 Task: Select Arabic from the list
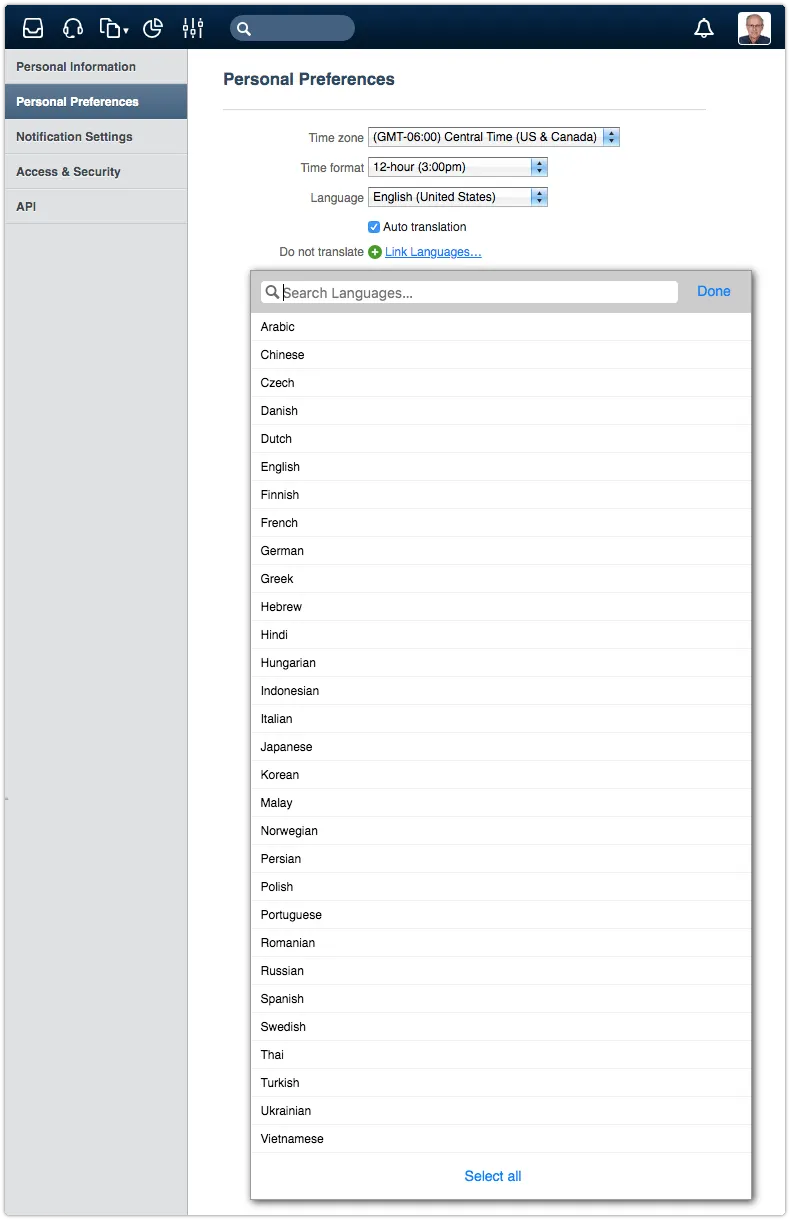click(x=501, y=327)
